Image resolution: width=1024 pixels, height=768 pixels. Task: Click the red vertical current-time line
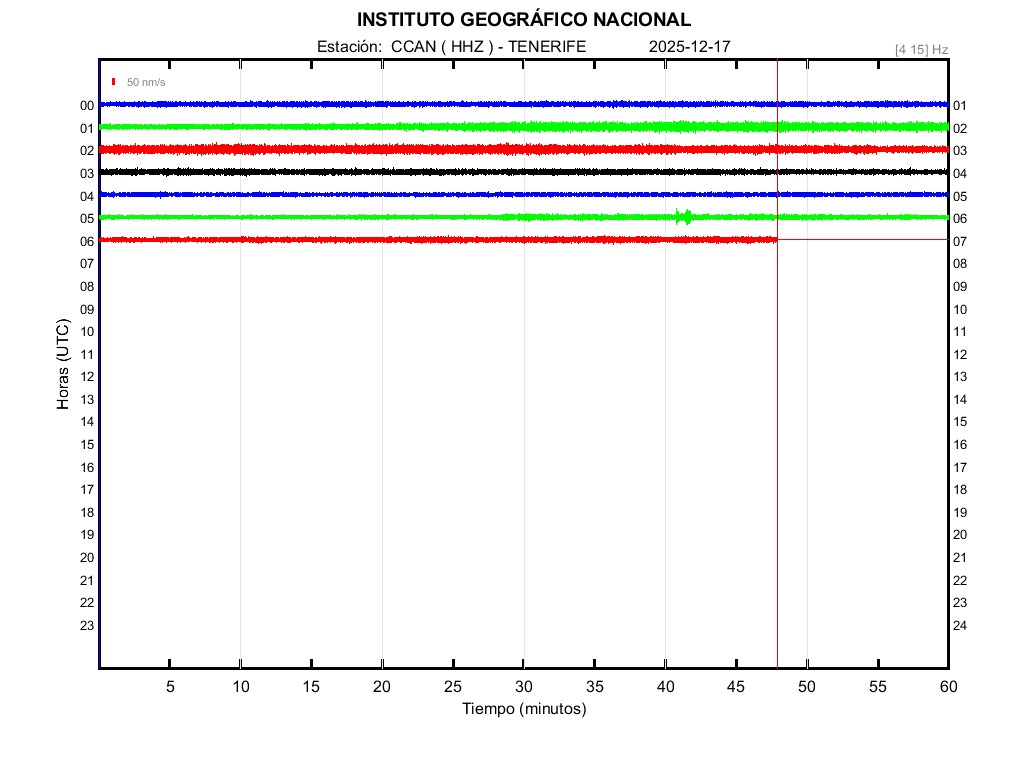(x=777, y=400)
